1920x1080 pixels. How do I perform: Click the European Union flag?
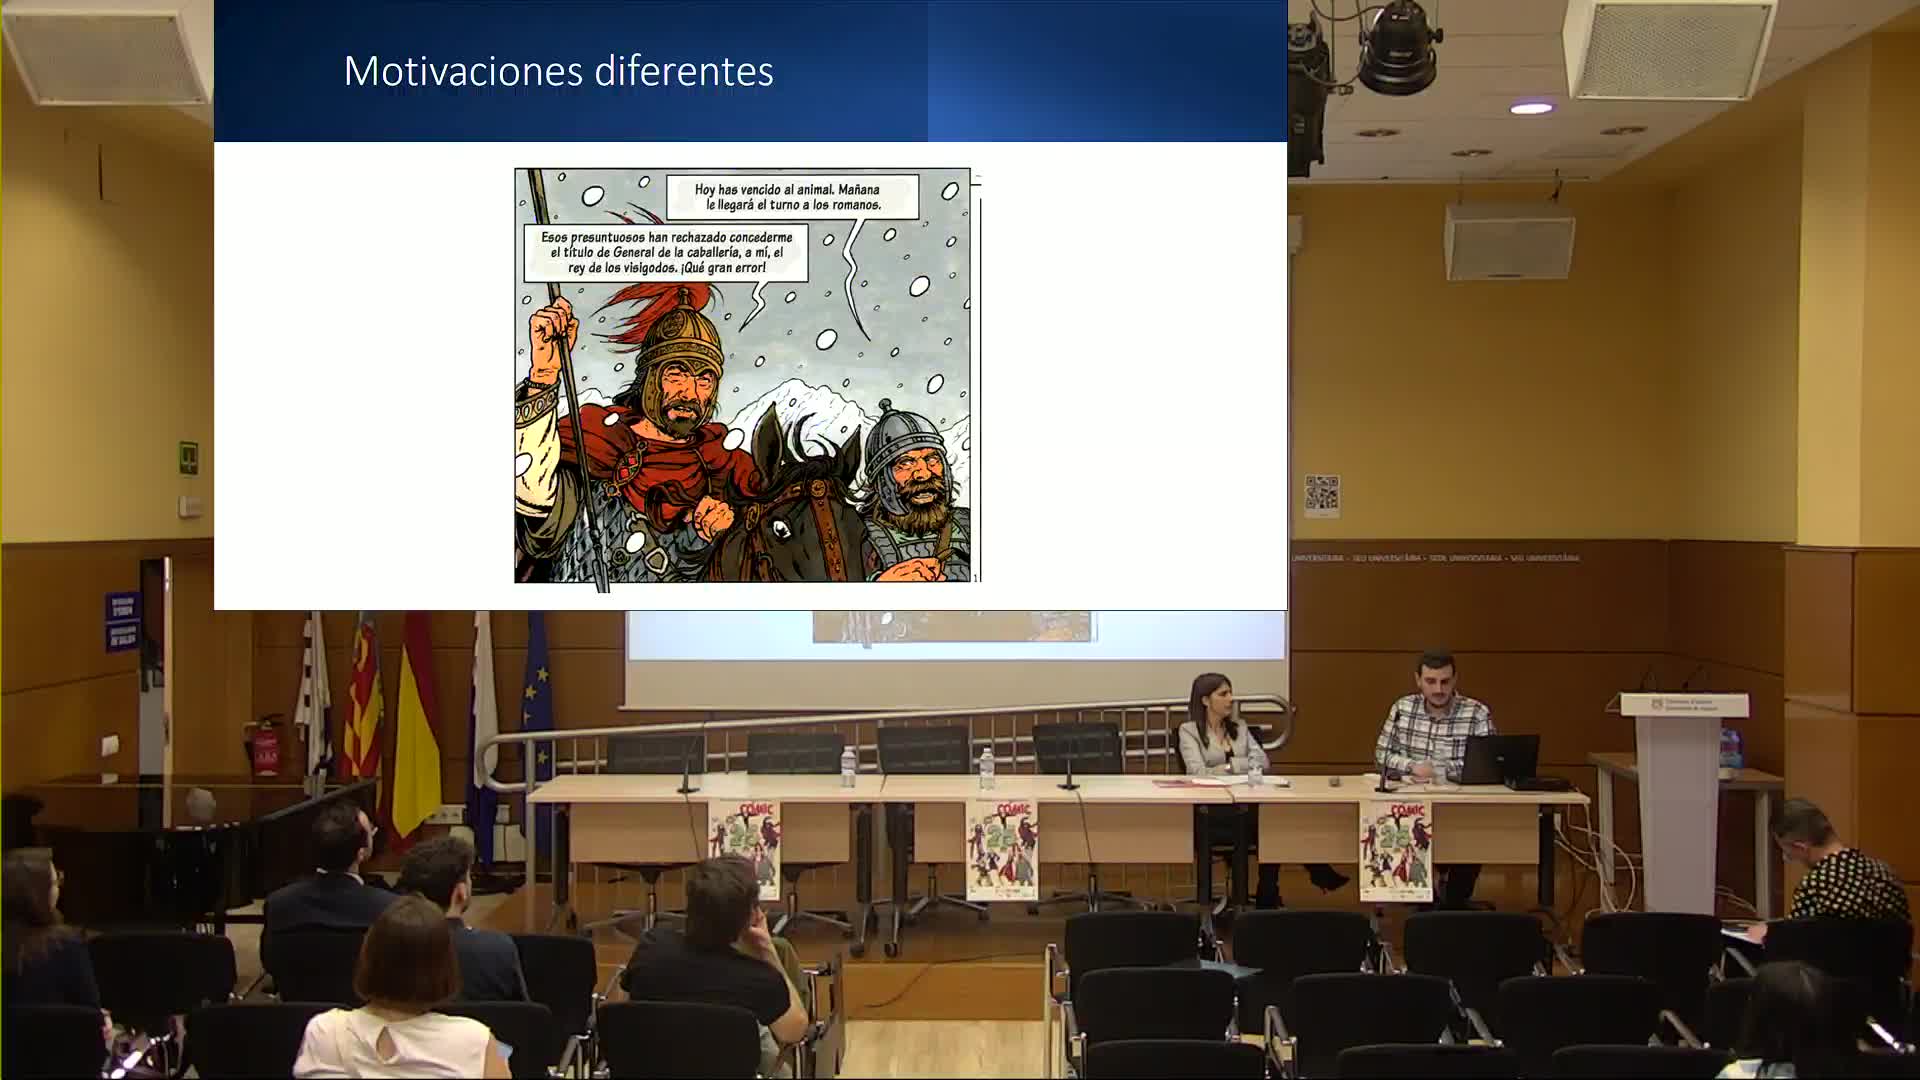(x=537, y=700)
